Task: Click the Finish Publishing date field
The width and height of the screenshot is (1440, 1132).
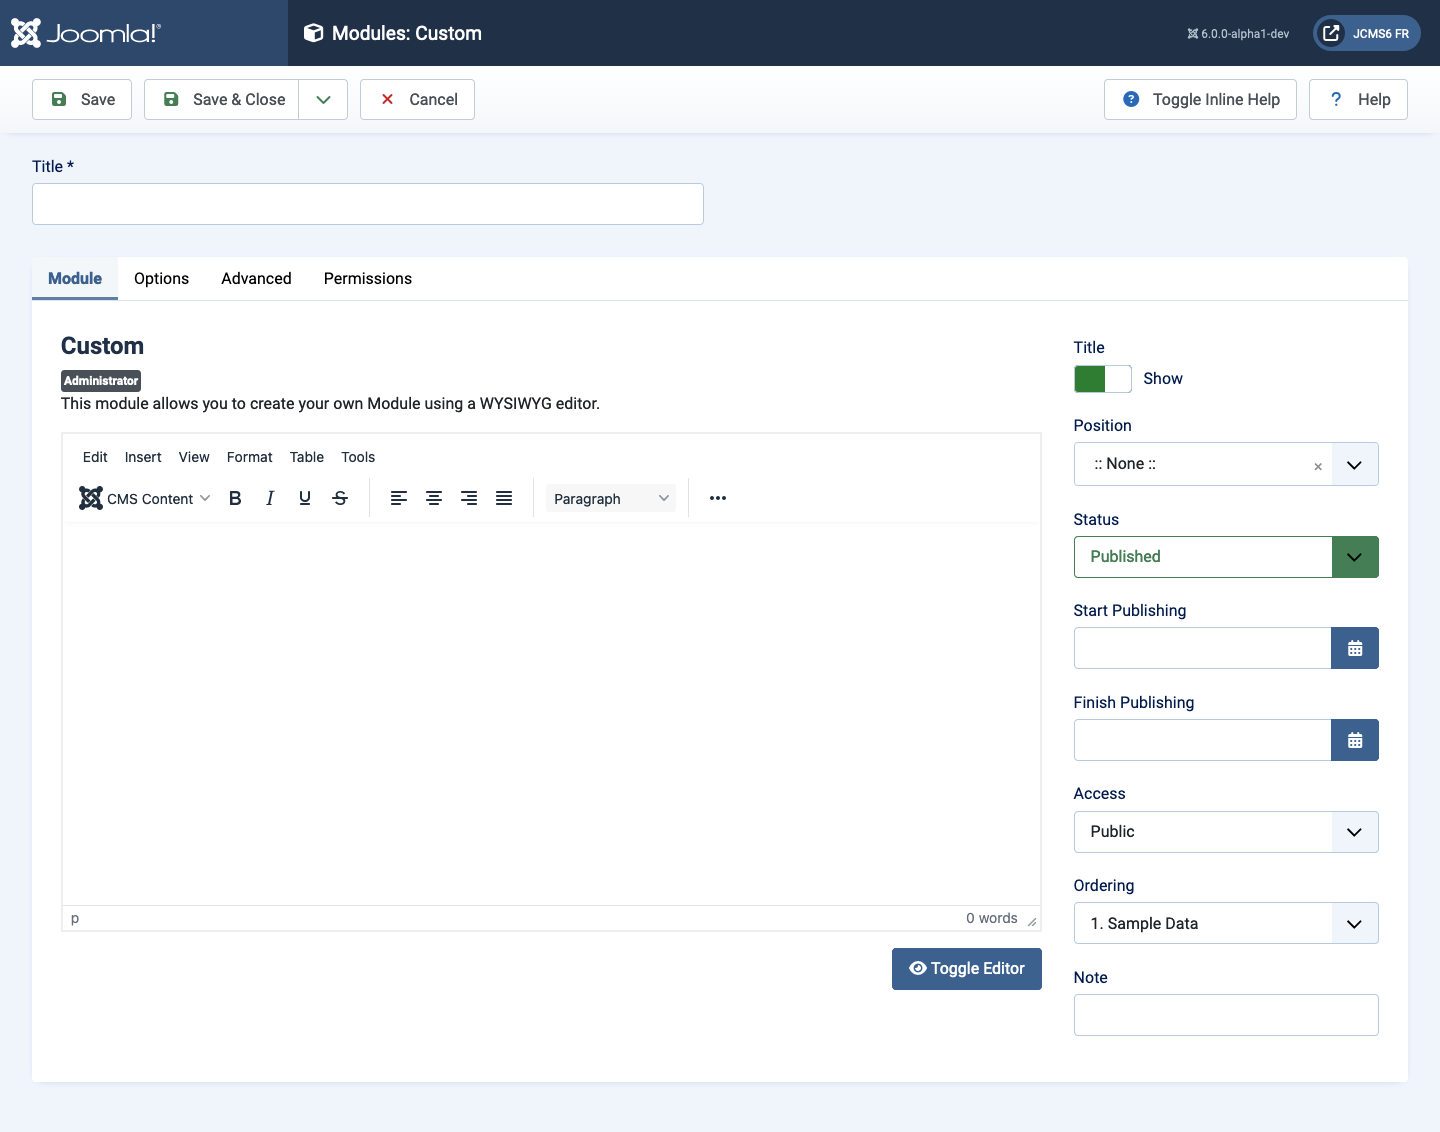Action: (x=1203, y=740)
